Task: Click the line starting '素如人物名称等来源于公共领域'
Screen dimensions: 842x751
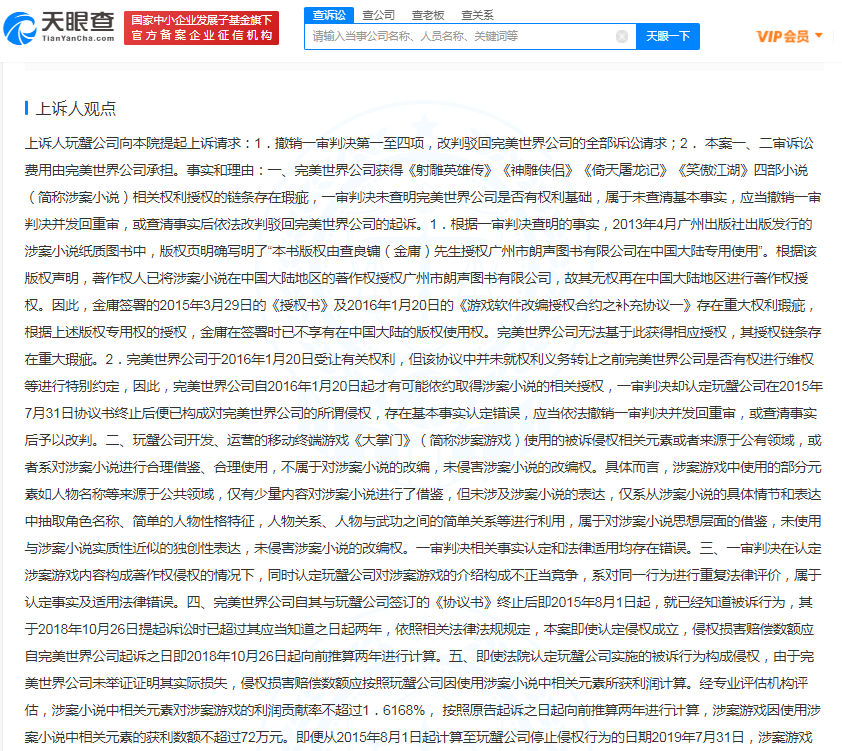Action: tap(423, 494)
